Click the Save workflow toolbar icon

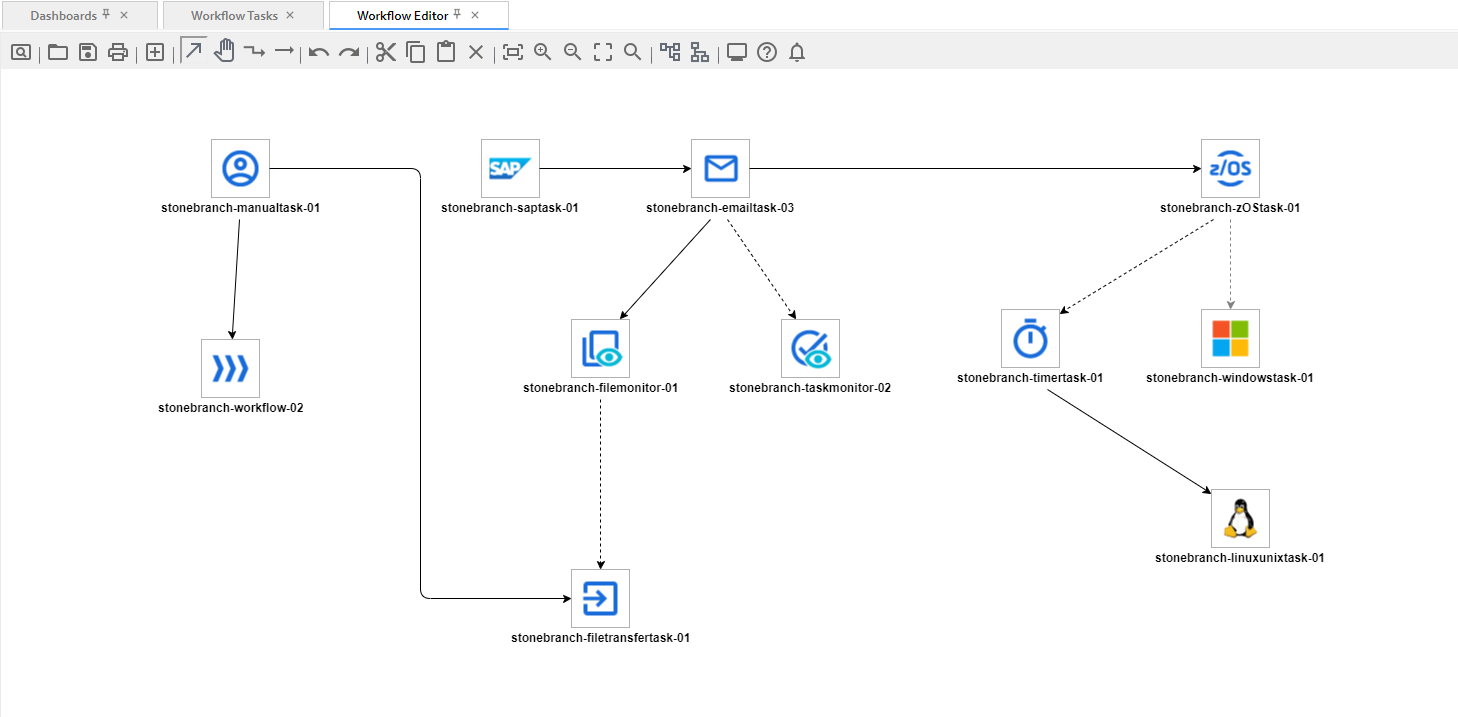[88, 52]
